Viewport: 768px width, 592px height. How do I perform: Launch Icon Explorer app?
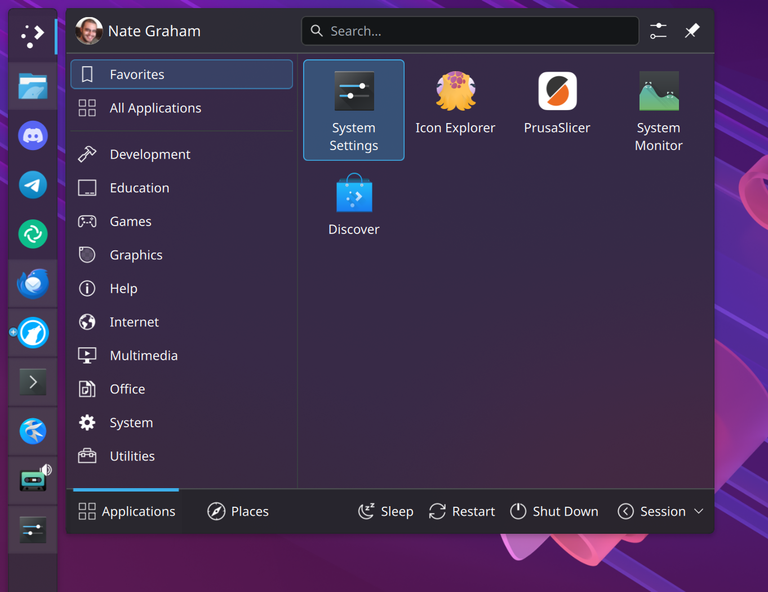point(455,103)
